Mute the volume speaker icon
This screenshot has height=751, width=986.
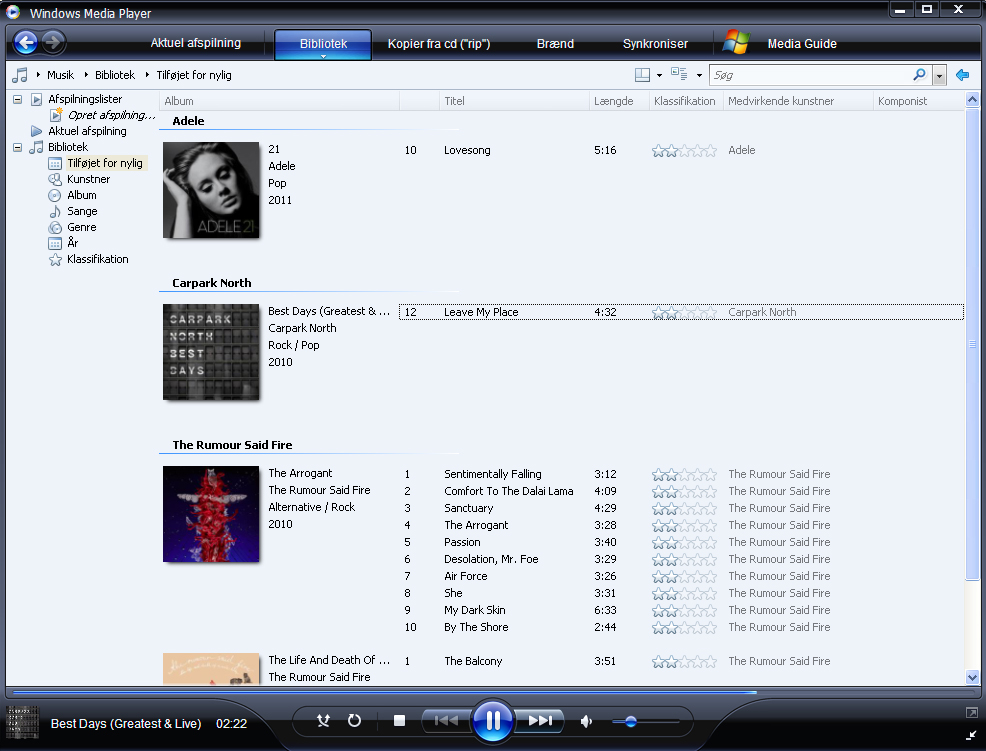point(586,721)
